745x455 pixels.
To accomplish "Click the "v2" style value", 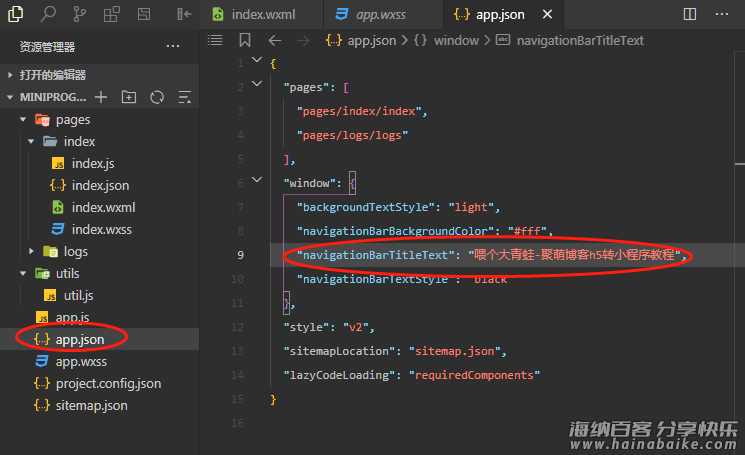I will tap(355, 327).
